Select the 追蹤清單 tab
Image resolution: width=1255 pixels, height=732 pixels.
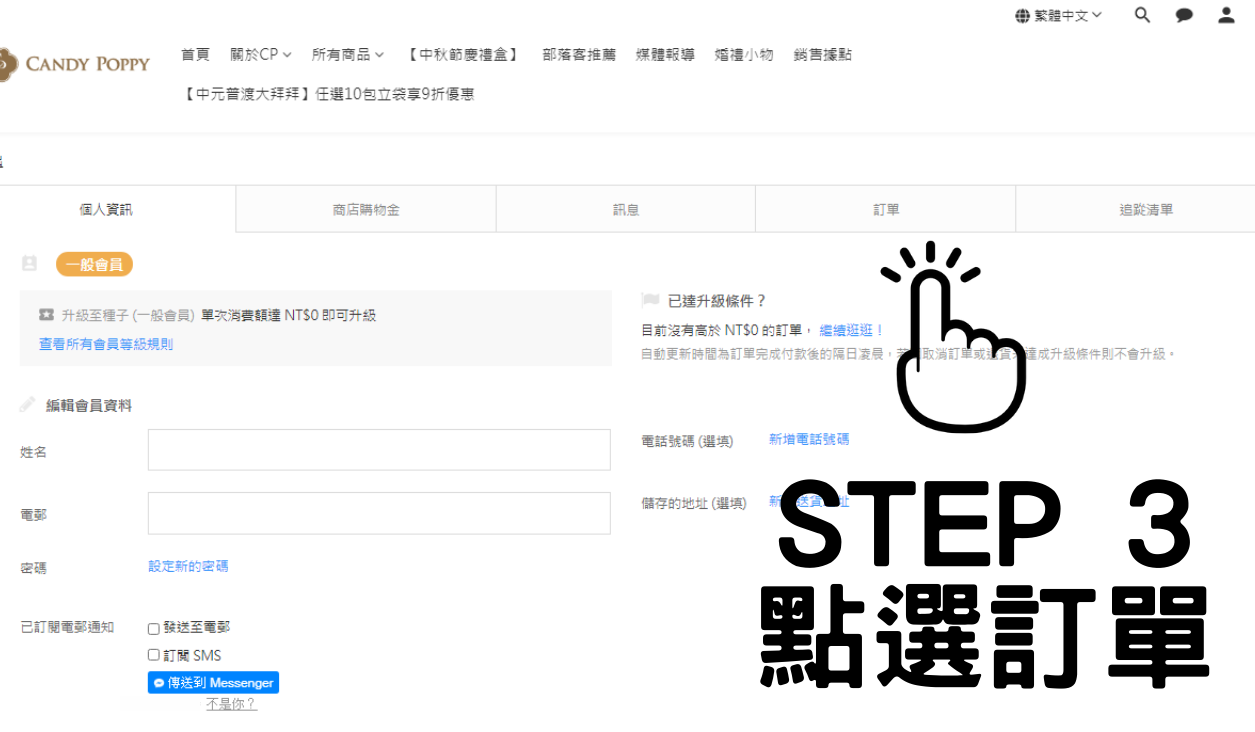[x=1145, y=209]
